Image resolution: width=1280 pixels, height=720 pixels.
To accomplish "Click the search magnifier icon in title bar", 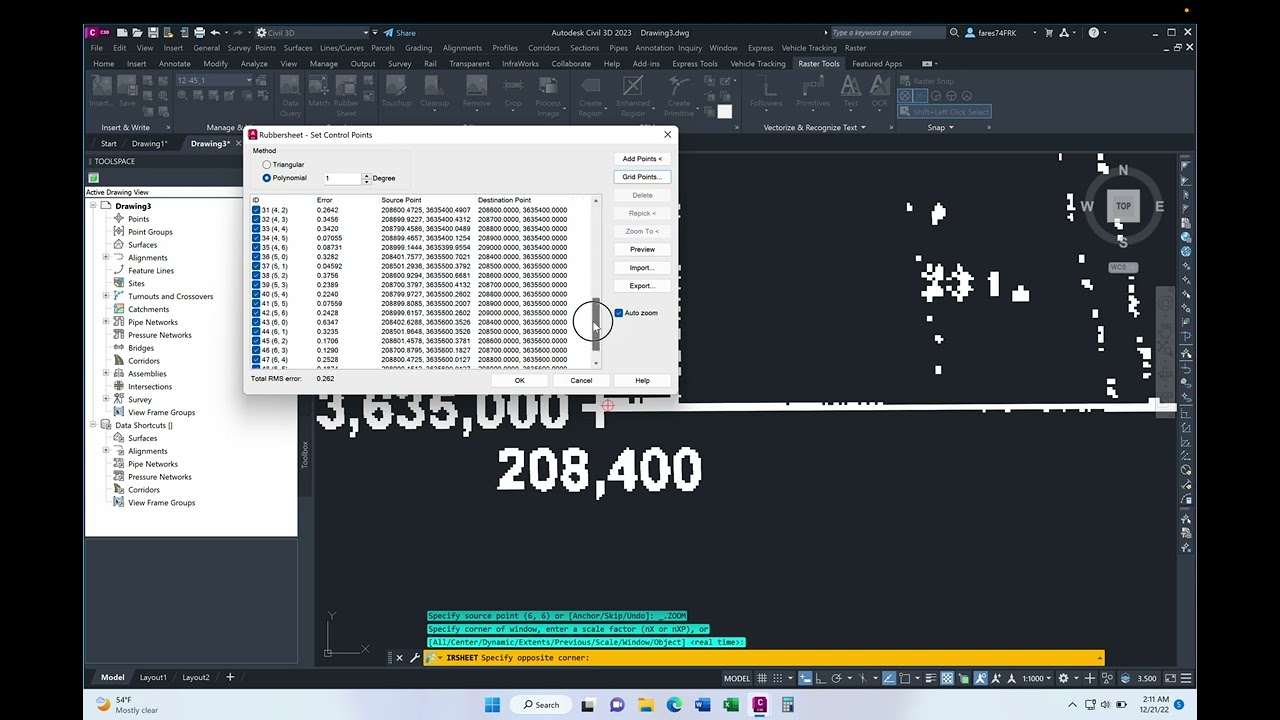I will coord(952,33).
